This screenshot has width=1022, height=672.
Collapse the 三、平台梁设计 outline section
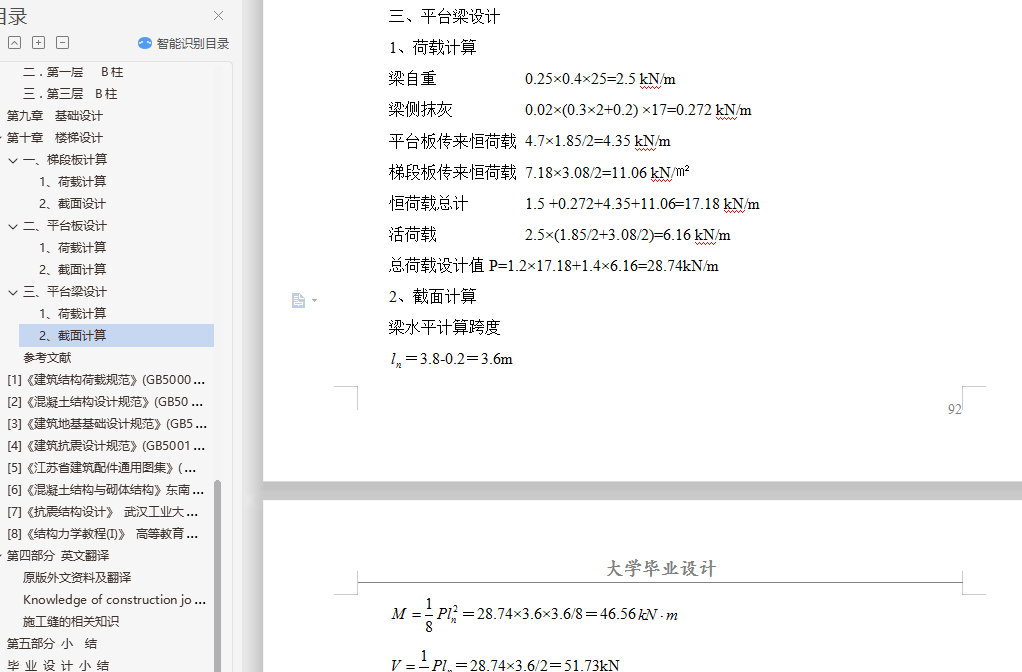pos(13,292)
